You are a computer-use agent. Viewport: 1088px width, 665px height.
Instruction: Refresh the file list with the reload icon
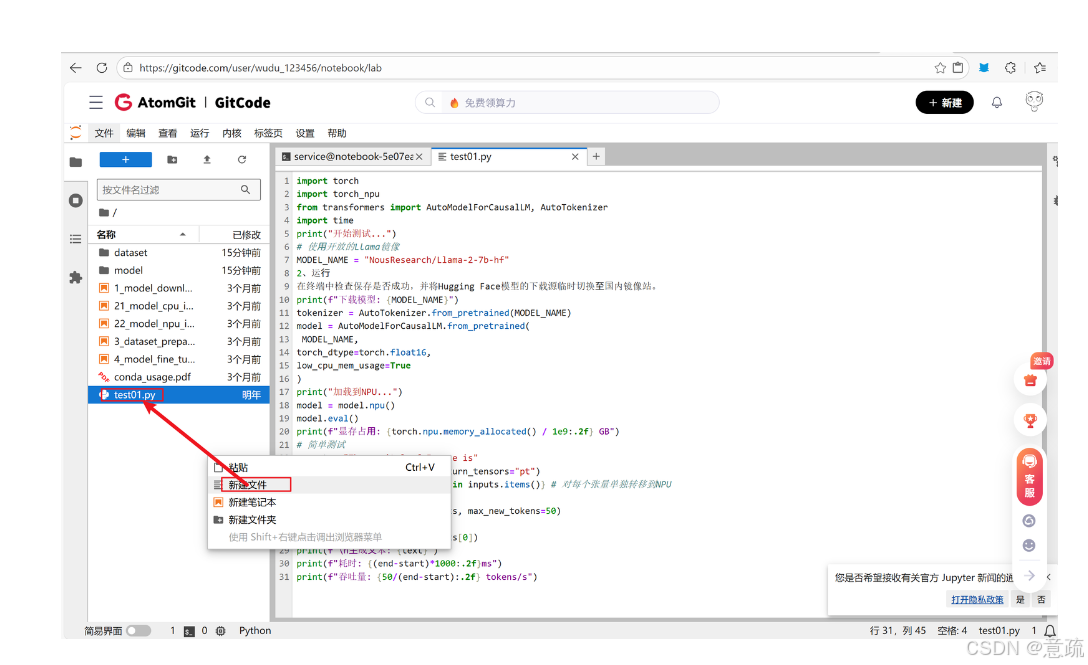coord(241,160)
